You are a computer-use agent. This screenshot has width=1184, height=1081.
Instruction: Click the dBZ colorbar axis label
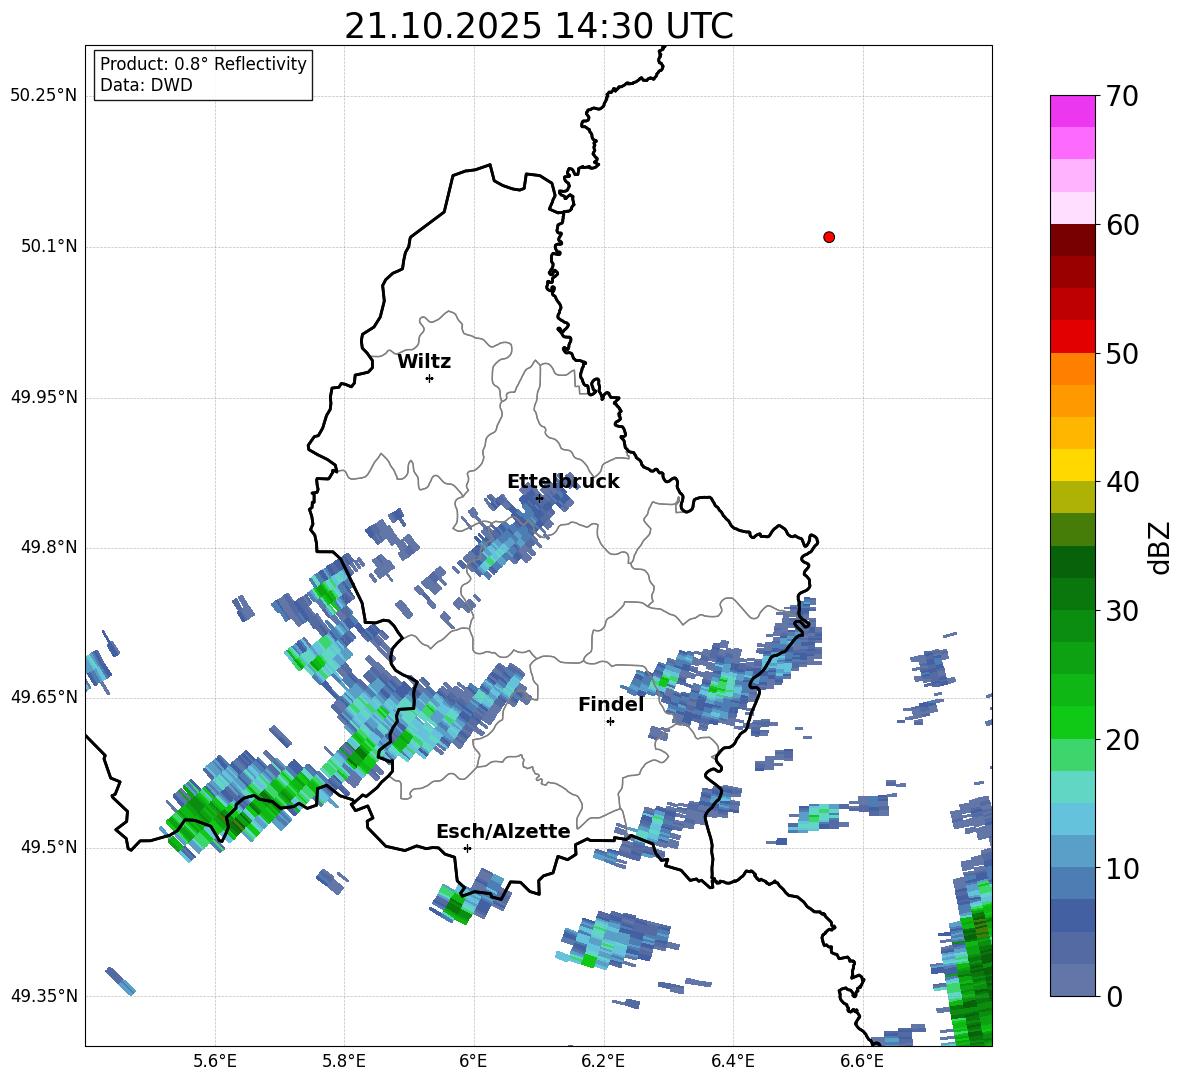(x=1161, y=548)
